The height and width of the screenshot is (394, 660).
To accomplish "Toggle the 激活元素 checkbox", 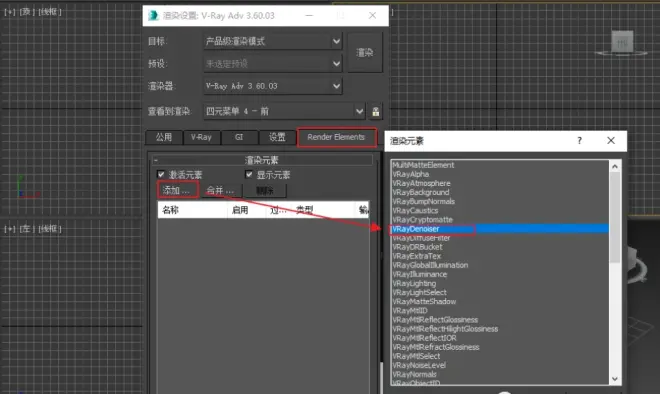I will pos(161,174).
